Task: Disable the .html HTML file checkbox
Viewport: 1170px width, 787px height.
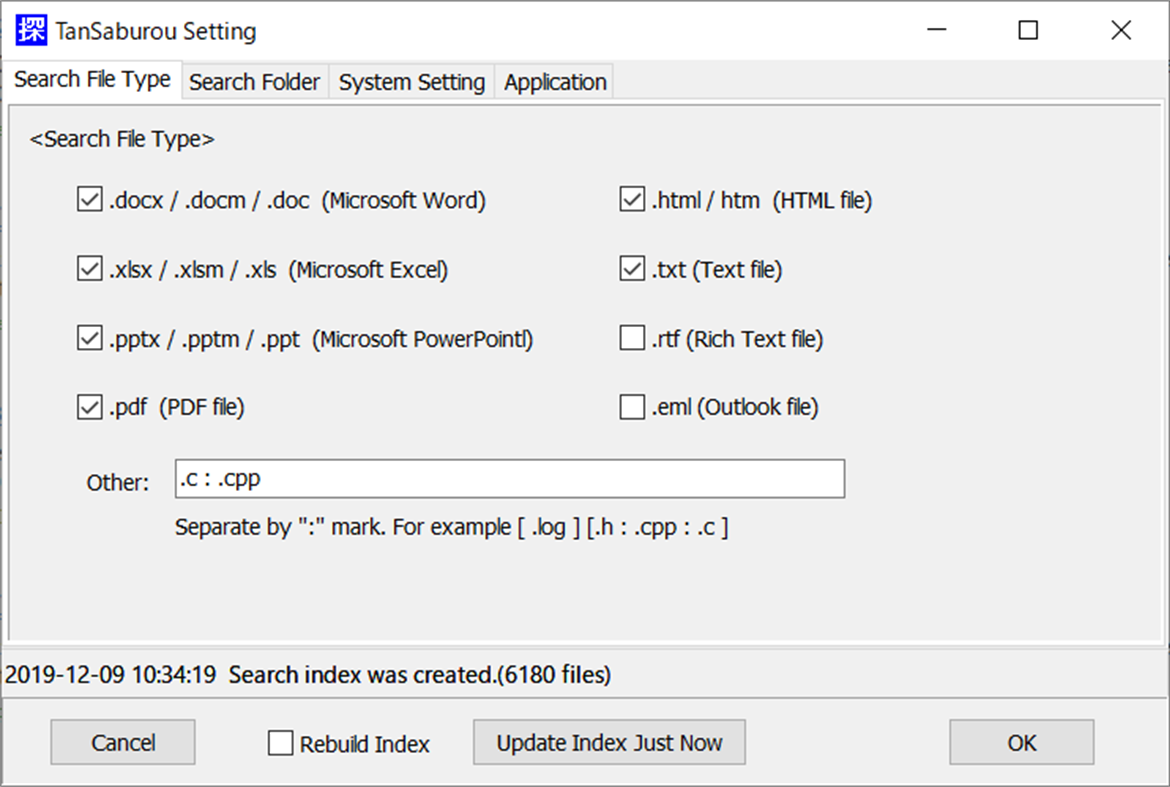Action: click(x=631, y=198)
